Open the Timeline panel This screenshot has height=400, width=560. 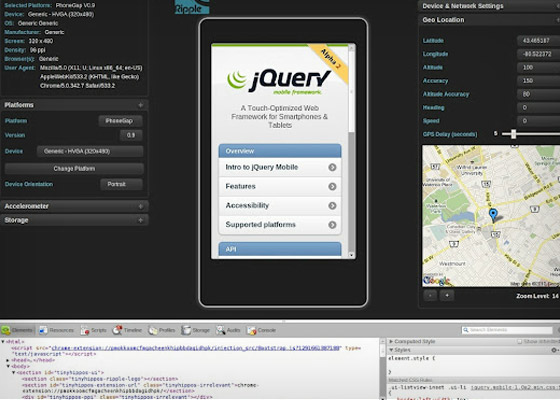coord(128,330)
